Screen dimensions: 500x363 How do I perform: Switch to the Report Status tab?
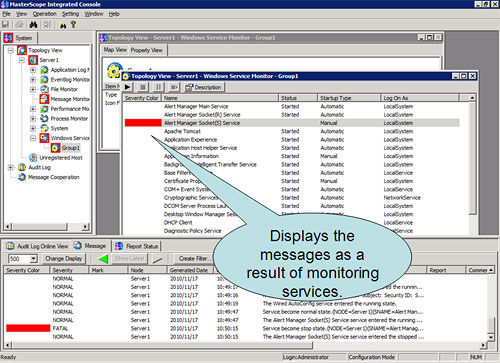click(x=136, y=246)
